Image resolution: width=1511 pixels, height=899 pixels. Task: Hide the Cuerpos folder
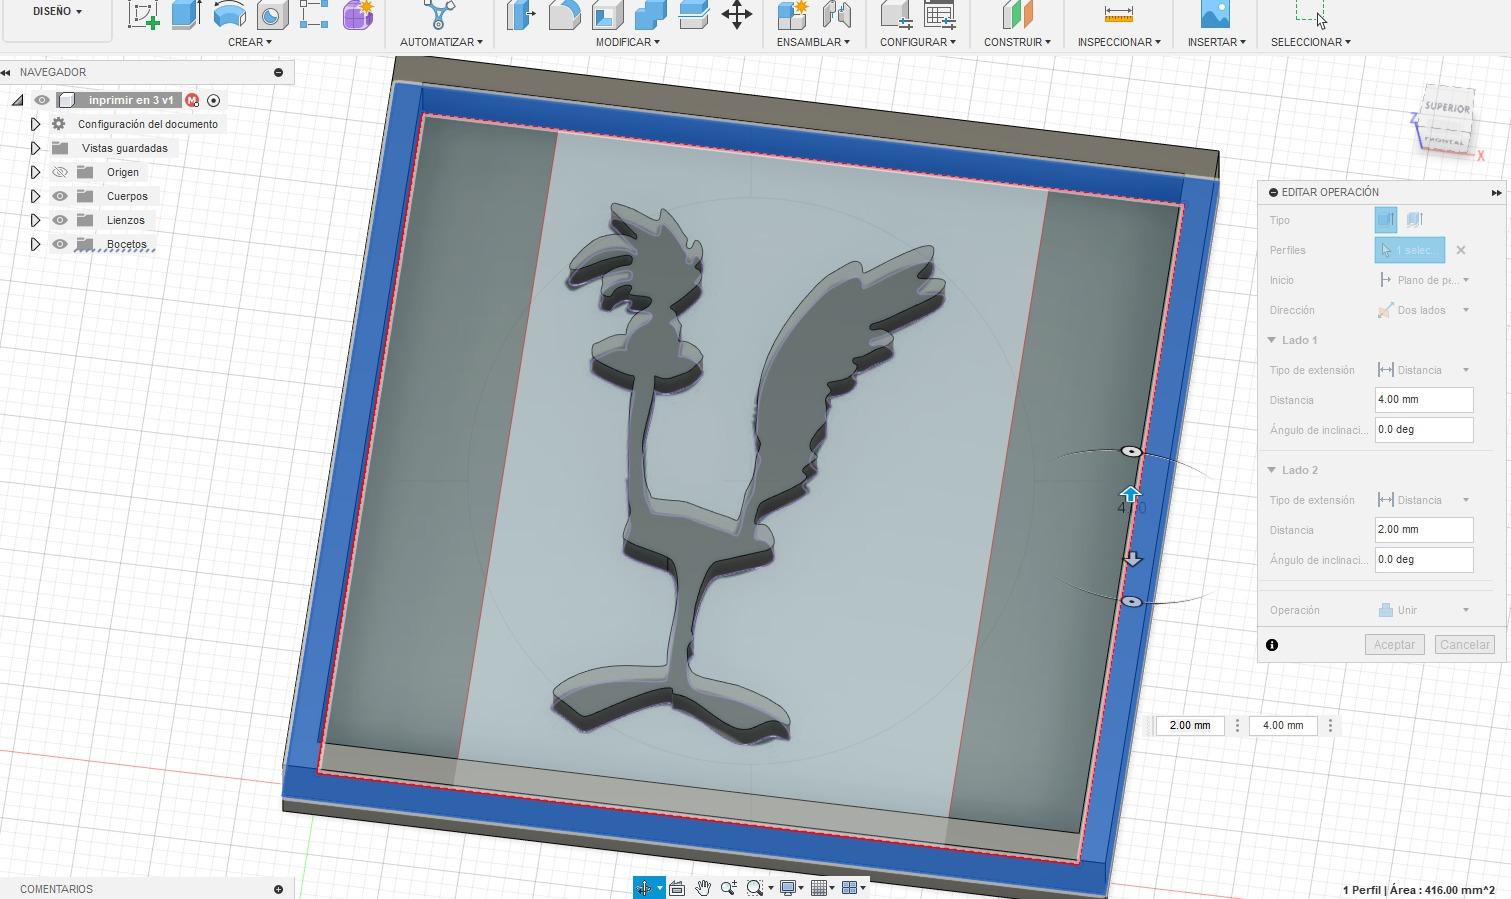(60, 196)
